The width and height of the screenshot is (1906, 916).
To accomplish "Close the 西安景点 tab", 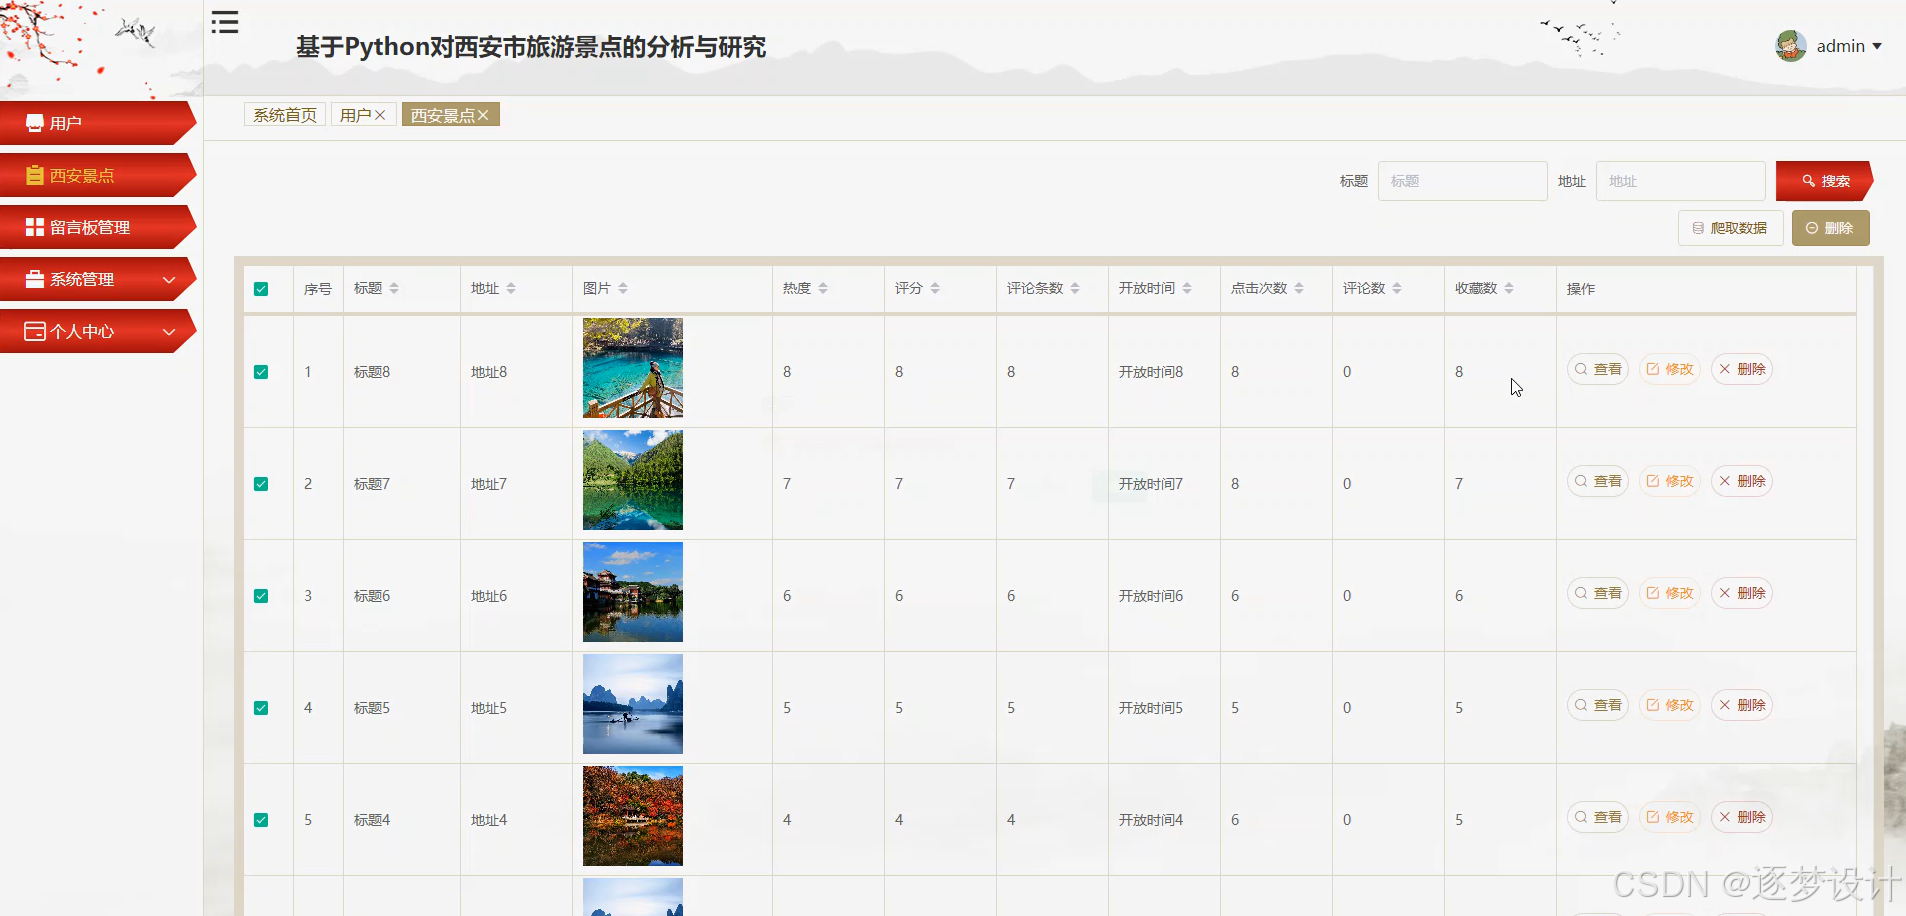I will click(x=483, y=115).
